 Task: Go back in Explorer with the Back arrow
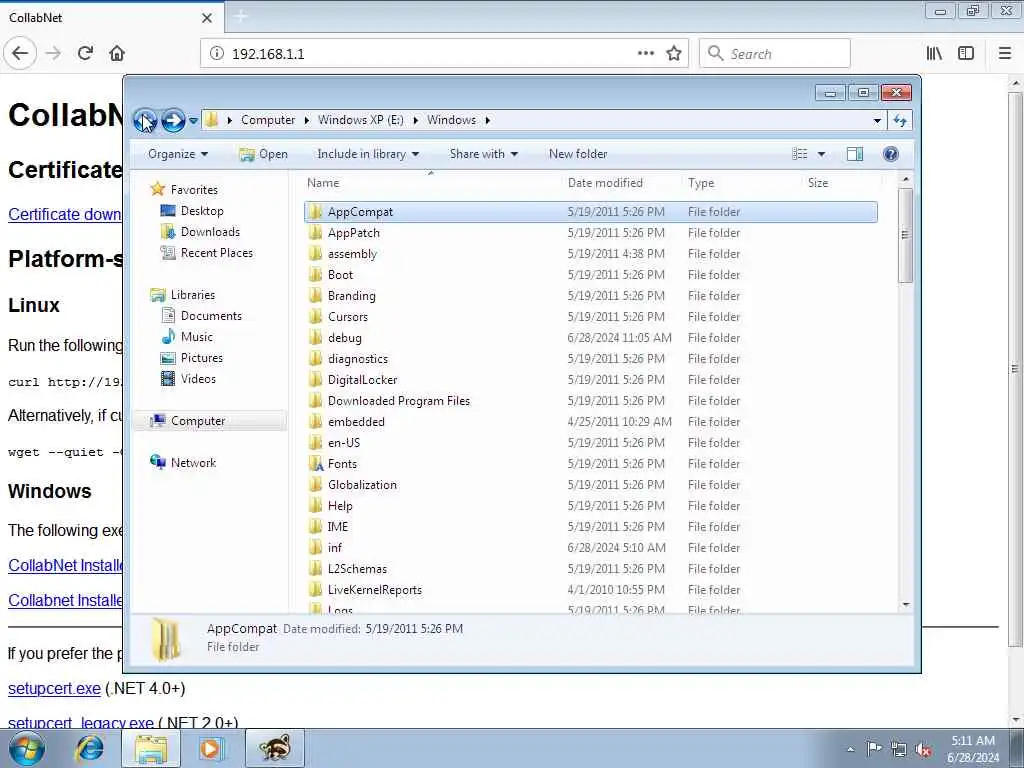144,120
